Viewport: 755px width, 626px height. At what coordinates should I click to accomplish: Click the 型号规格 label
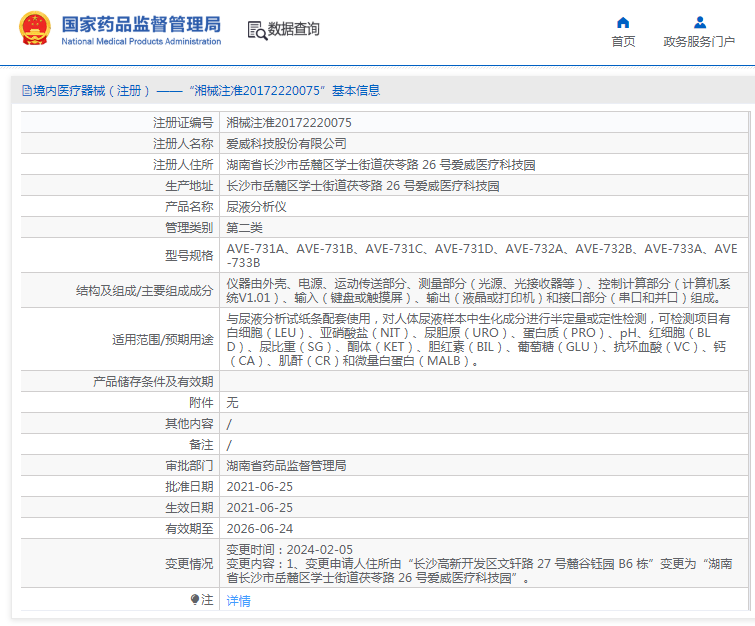189,255
